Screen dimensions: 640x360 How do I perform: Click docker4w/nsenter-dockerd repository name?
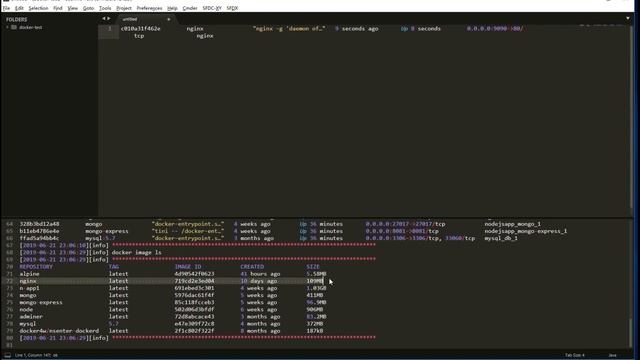point(59,331)
